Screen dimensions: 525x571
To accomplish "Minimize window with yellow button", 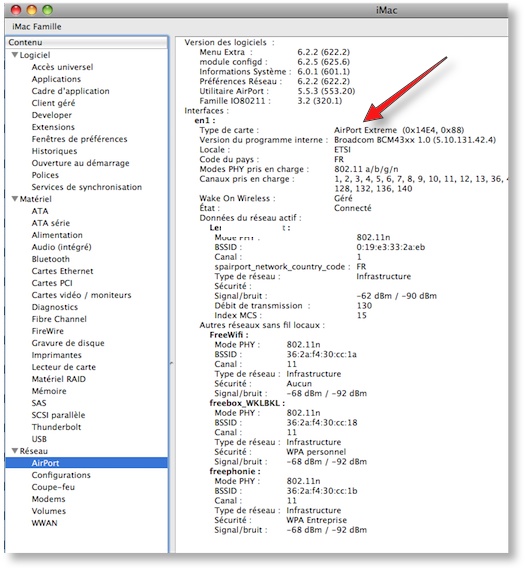I will (32, 10).
